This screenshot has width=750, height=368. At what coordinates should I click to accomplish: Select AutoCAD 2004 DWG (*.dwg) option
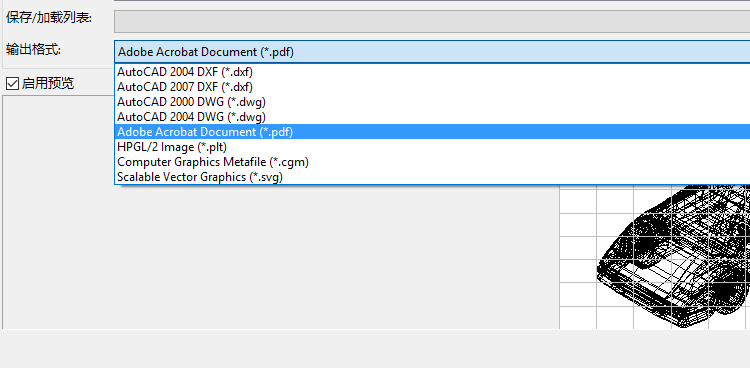[x=432, y=116]
